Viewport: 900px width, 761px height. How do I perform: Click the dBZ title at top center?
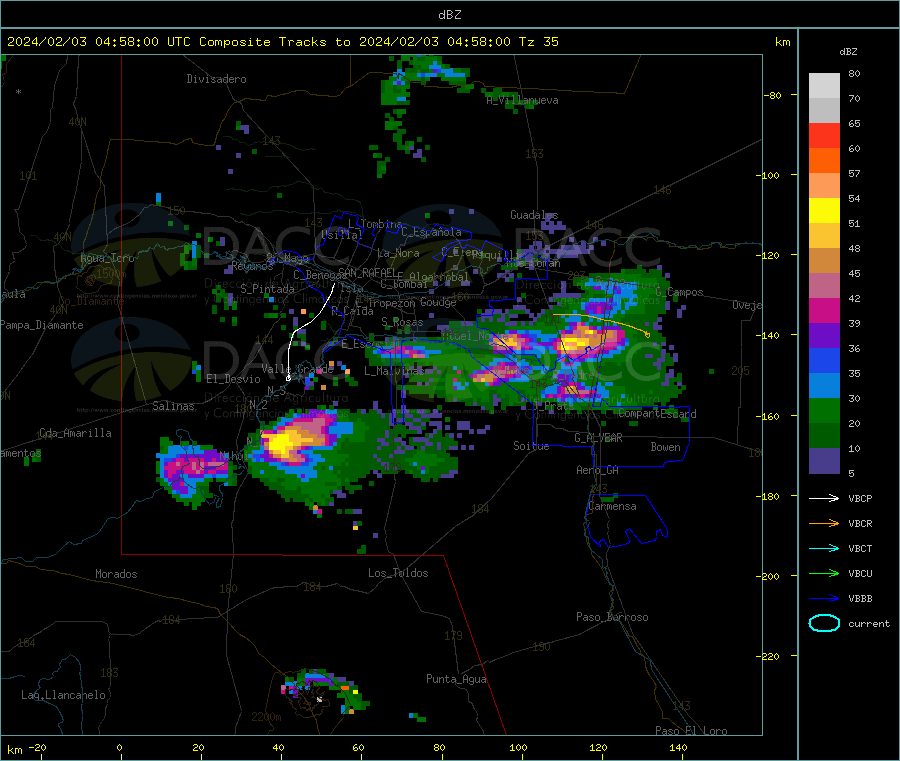(x=449, y=15)
